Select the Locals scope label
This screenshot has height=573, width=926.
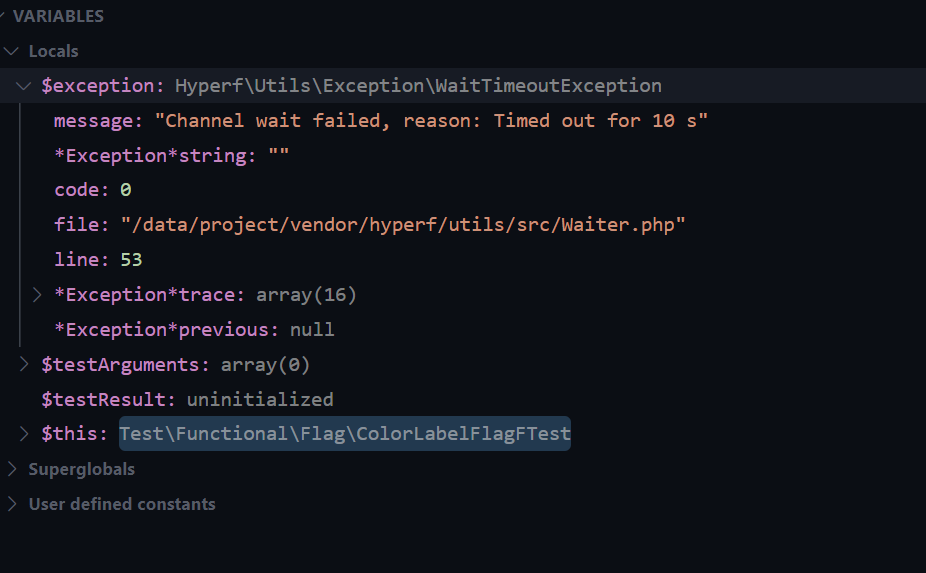[x=54, y=51]
